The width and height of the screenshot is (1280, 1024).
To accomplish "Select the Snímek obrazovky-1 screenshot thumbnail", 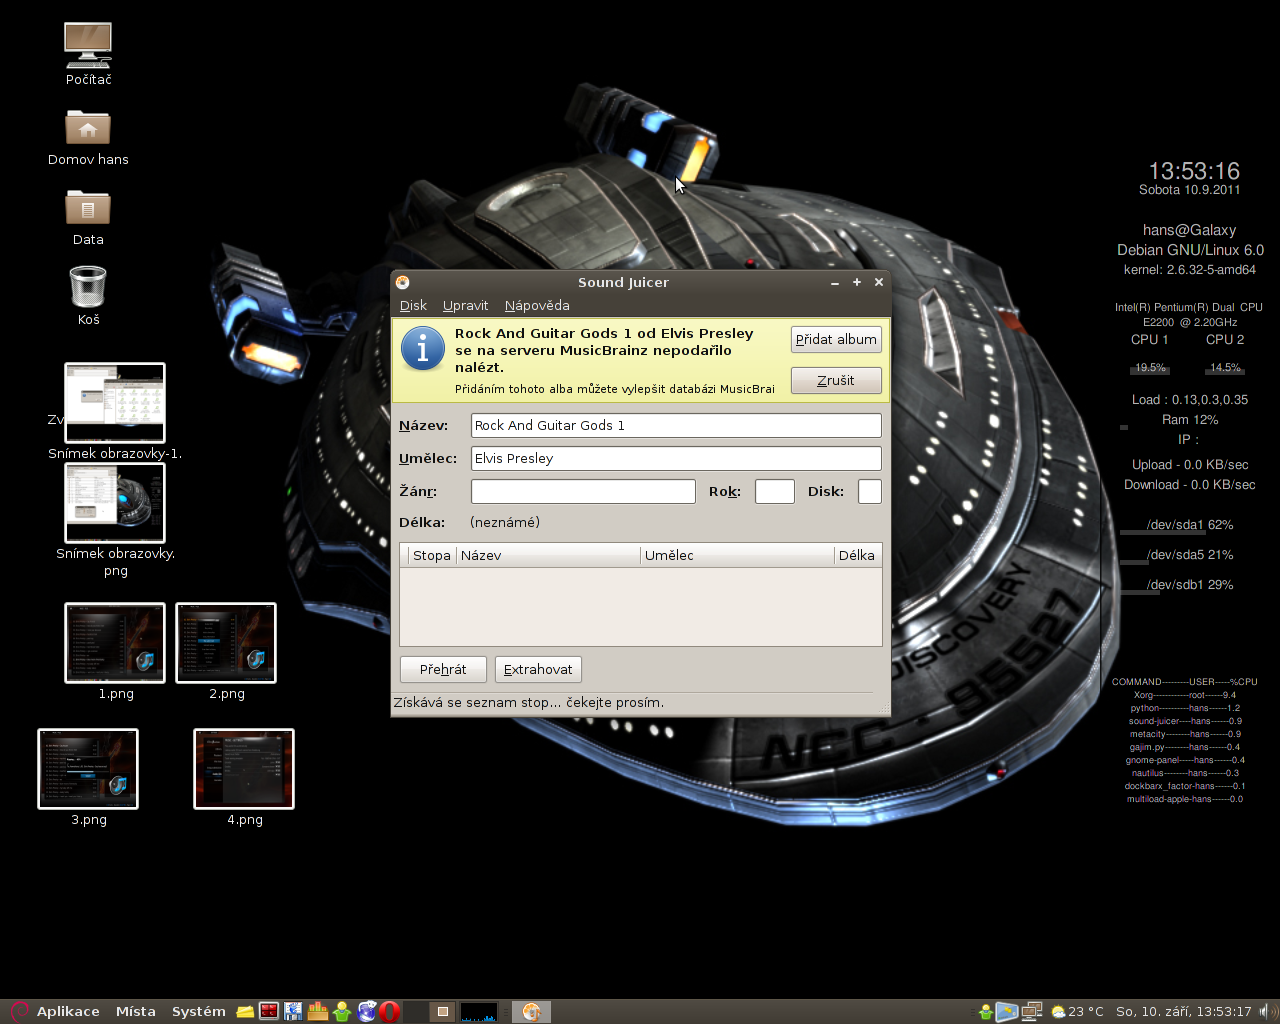I will 115,403.
